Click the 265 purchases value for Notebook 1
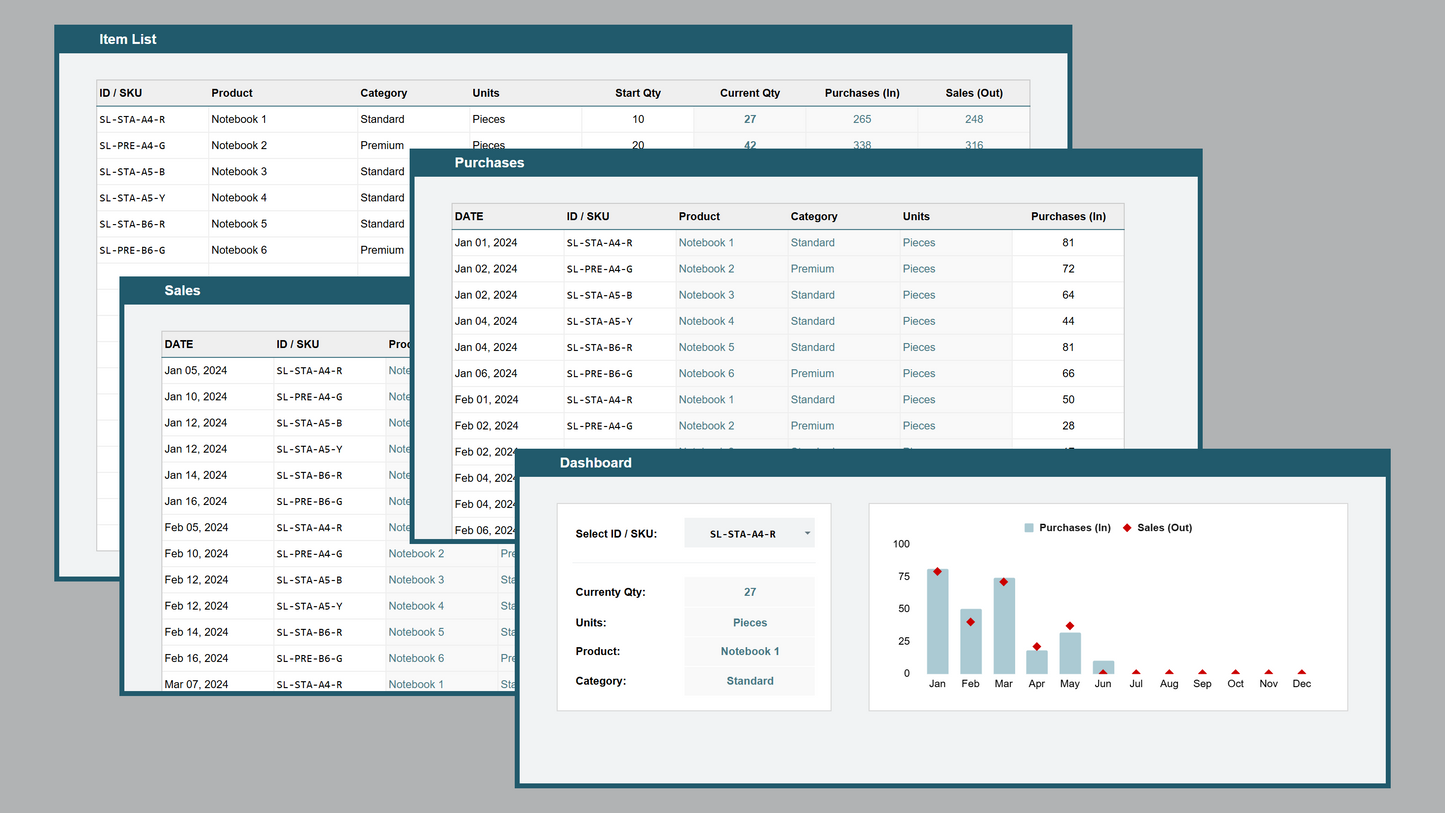1445x813 pixels. click(861, 119)
